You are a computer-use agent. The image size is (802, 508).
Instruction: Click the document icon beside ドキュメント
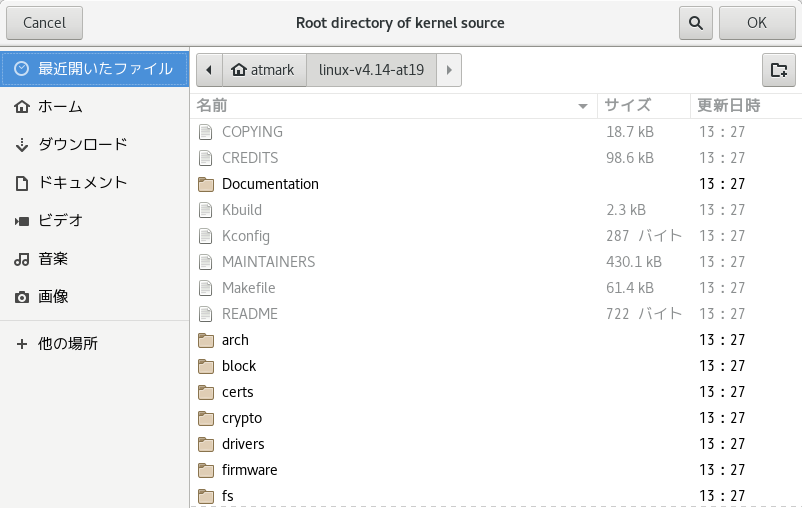click(21, 183)
